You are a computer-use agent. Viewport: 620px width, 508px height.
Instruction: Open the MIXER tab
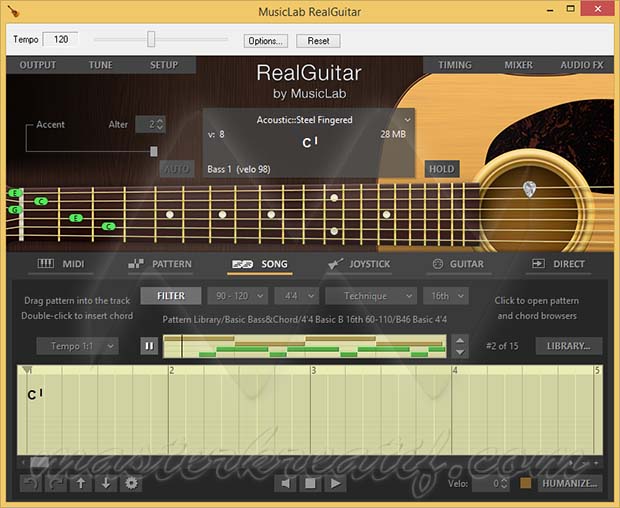[x=518, y=65]
